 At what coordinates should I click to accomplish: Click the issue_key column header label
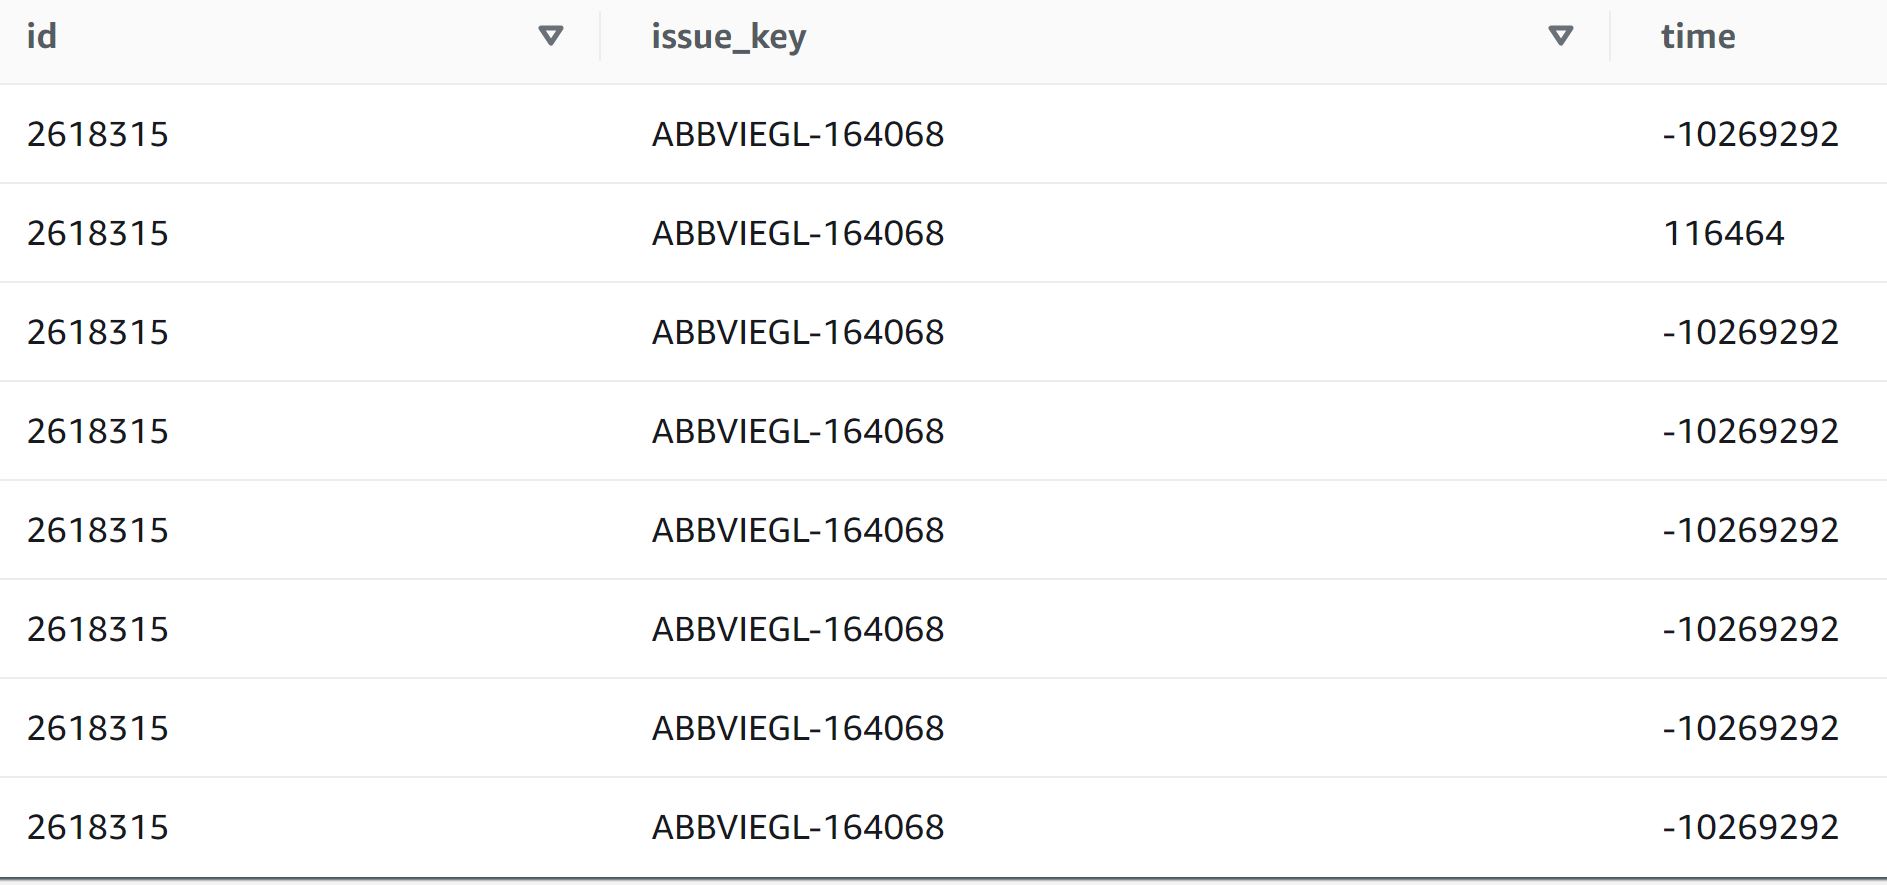728,37
